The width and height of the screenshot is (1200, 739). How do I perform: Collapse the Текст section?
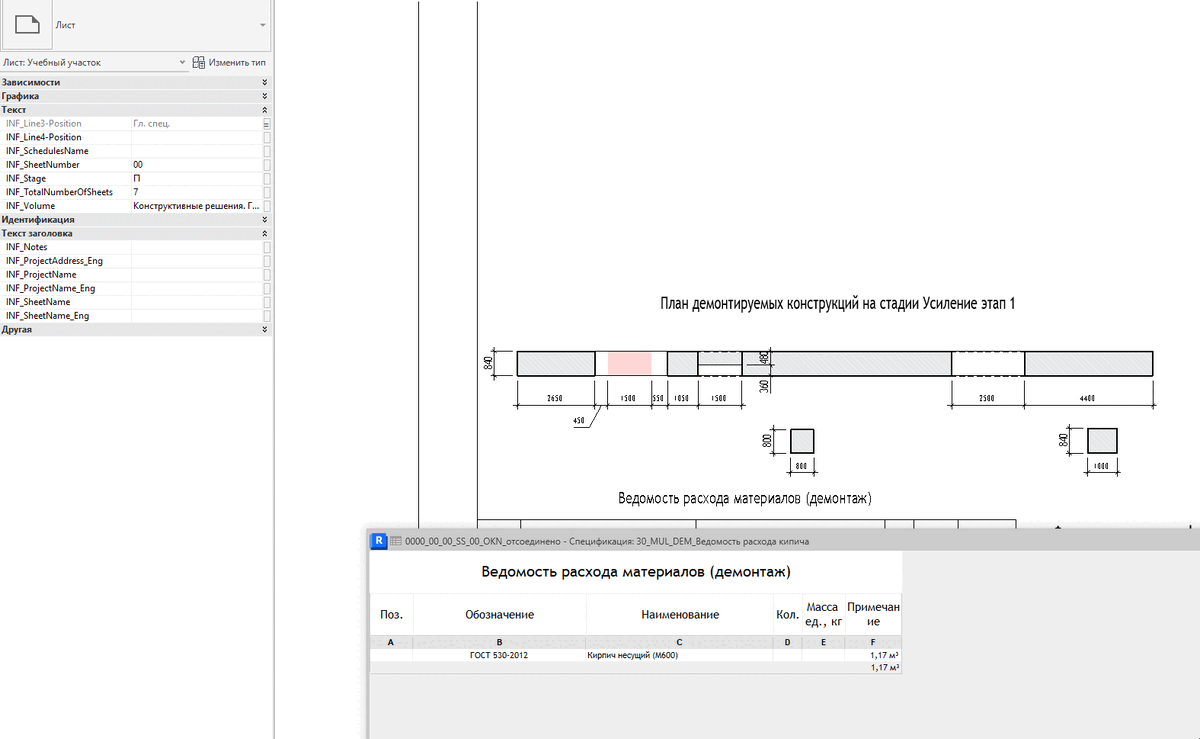click(264, 110)
